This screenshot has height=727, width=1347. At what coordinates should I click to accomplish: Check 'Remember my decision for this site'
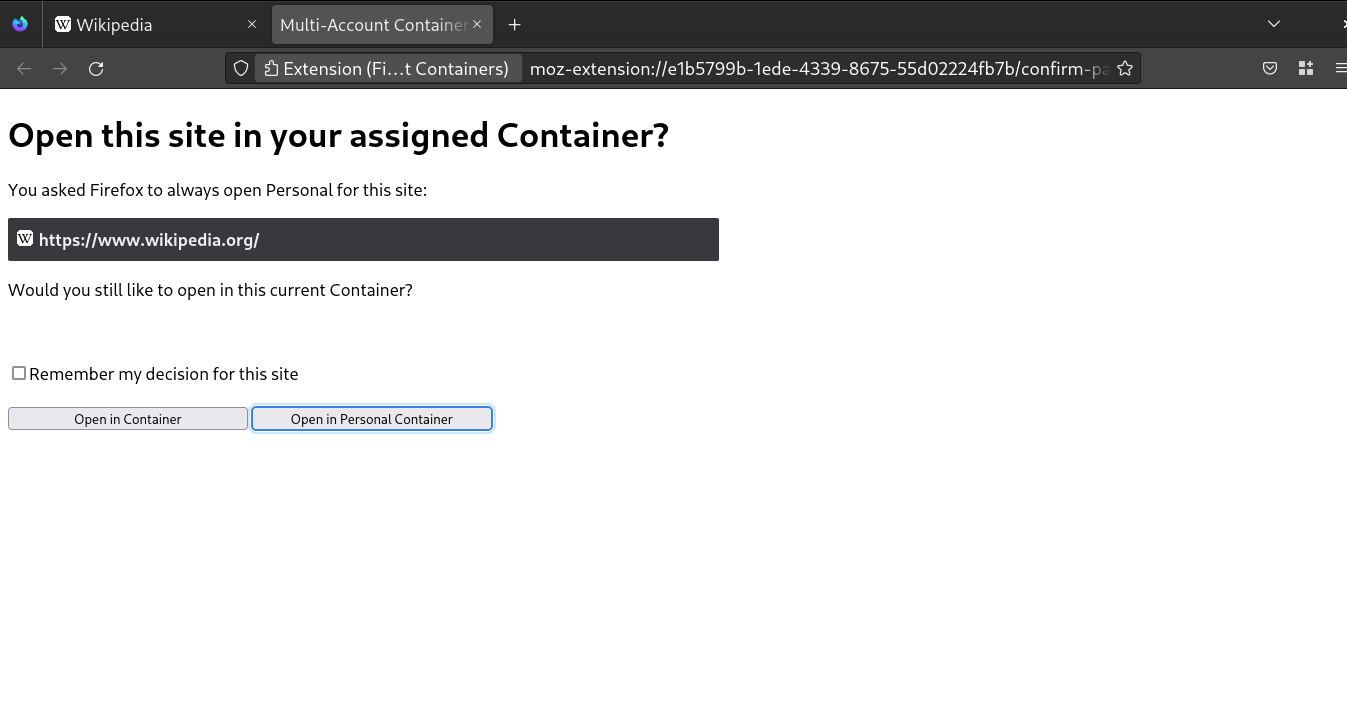tap(18, 373)
